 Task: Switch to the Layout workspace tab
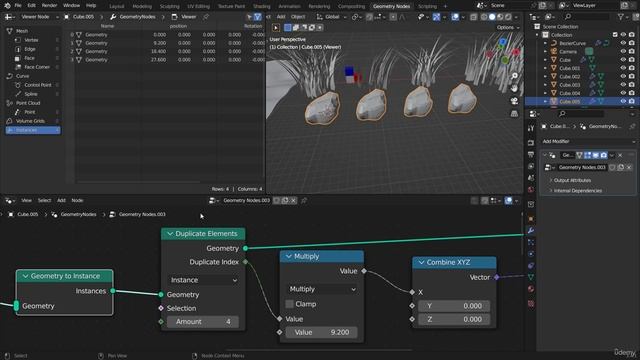coord(117,6)
